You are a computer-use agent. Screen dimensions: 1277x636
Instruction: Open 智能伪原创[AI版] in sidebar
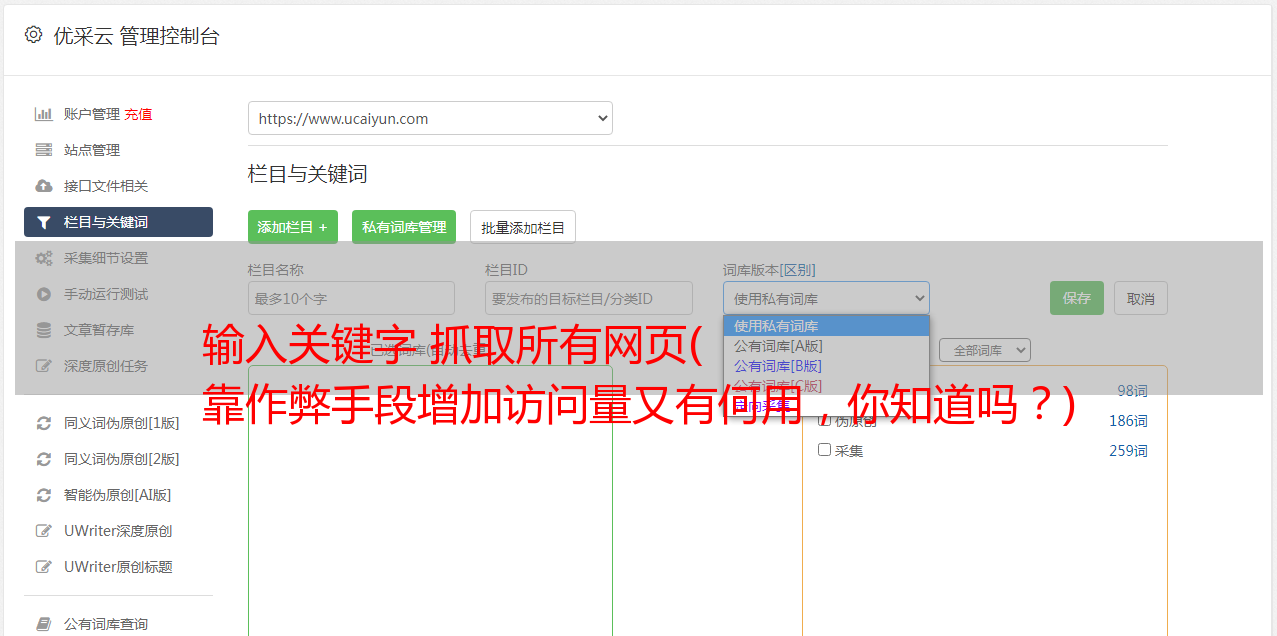118,495
